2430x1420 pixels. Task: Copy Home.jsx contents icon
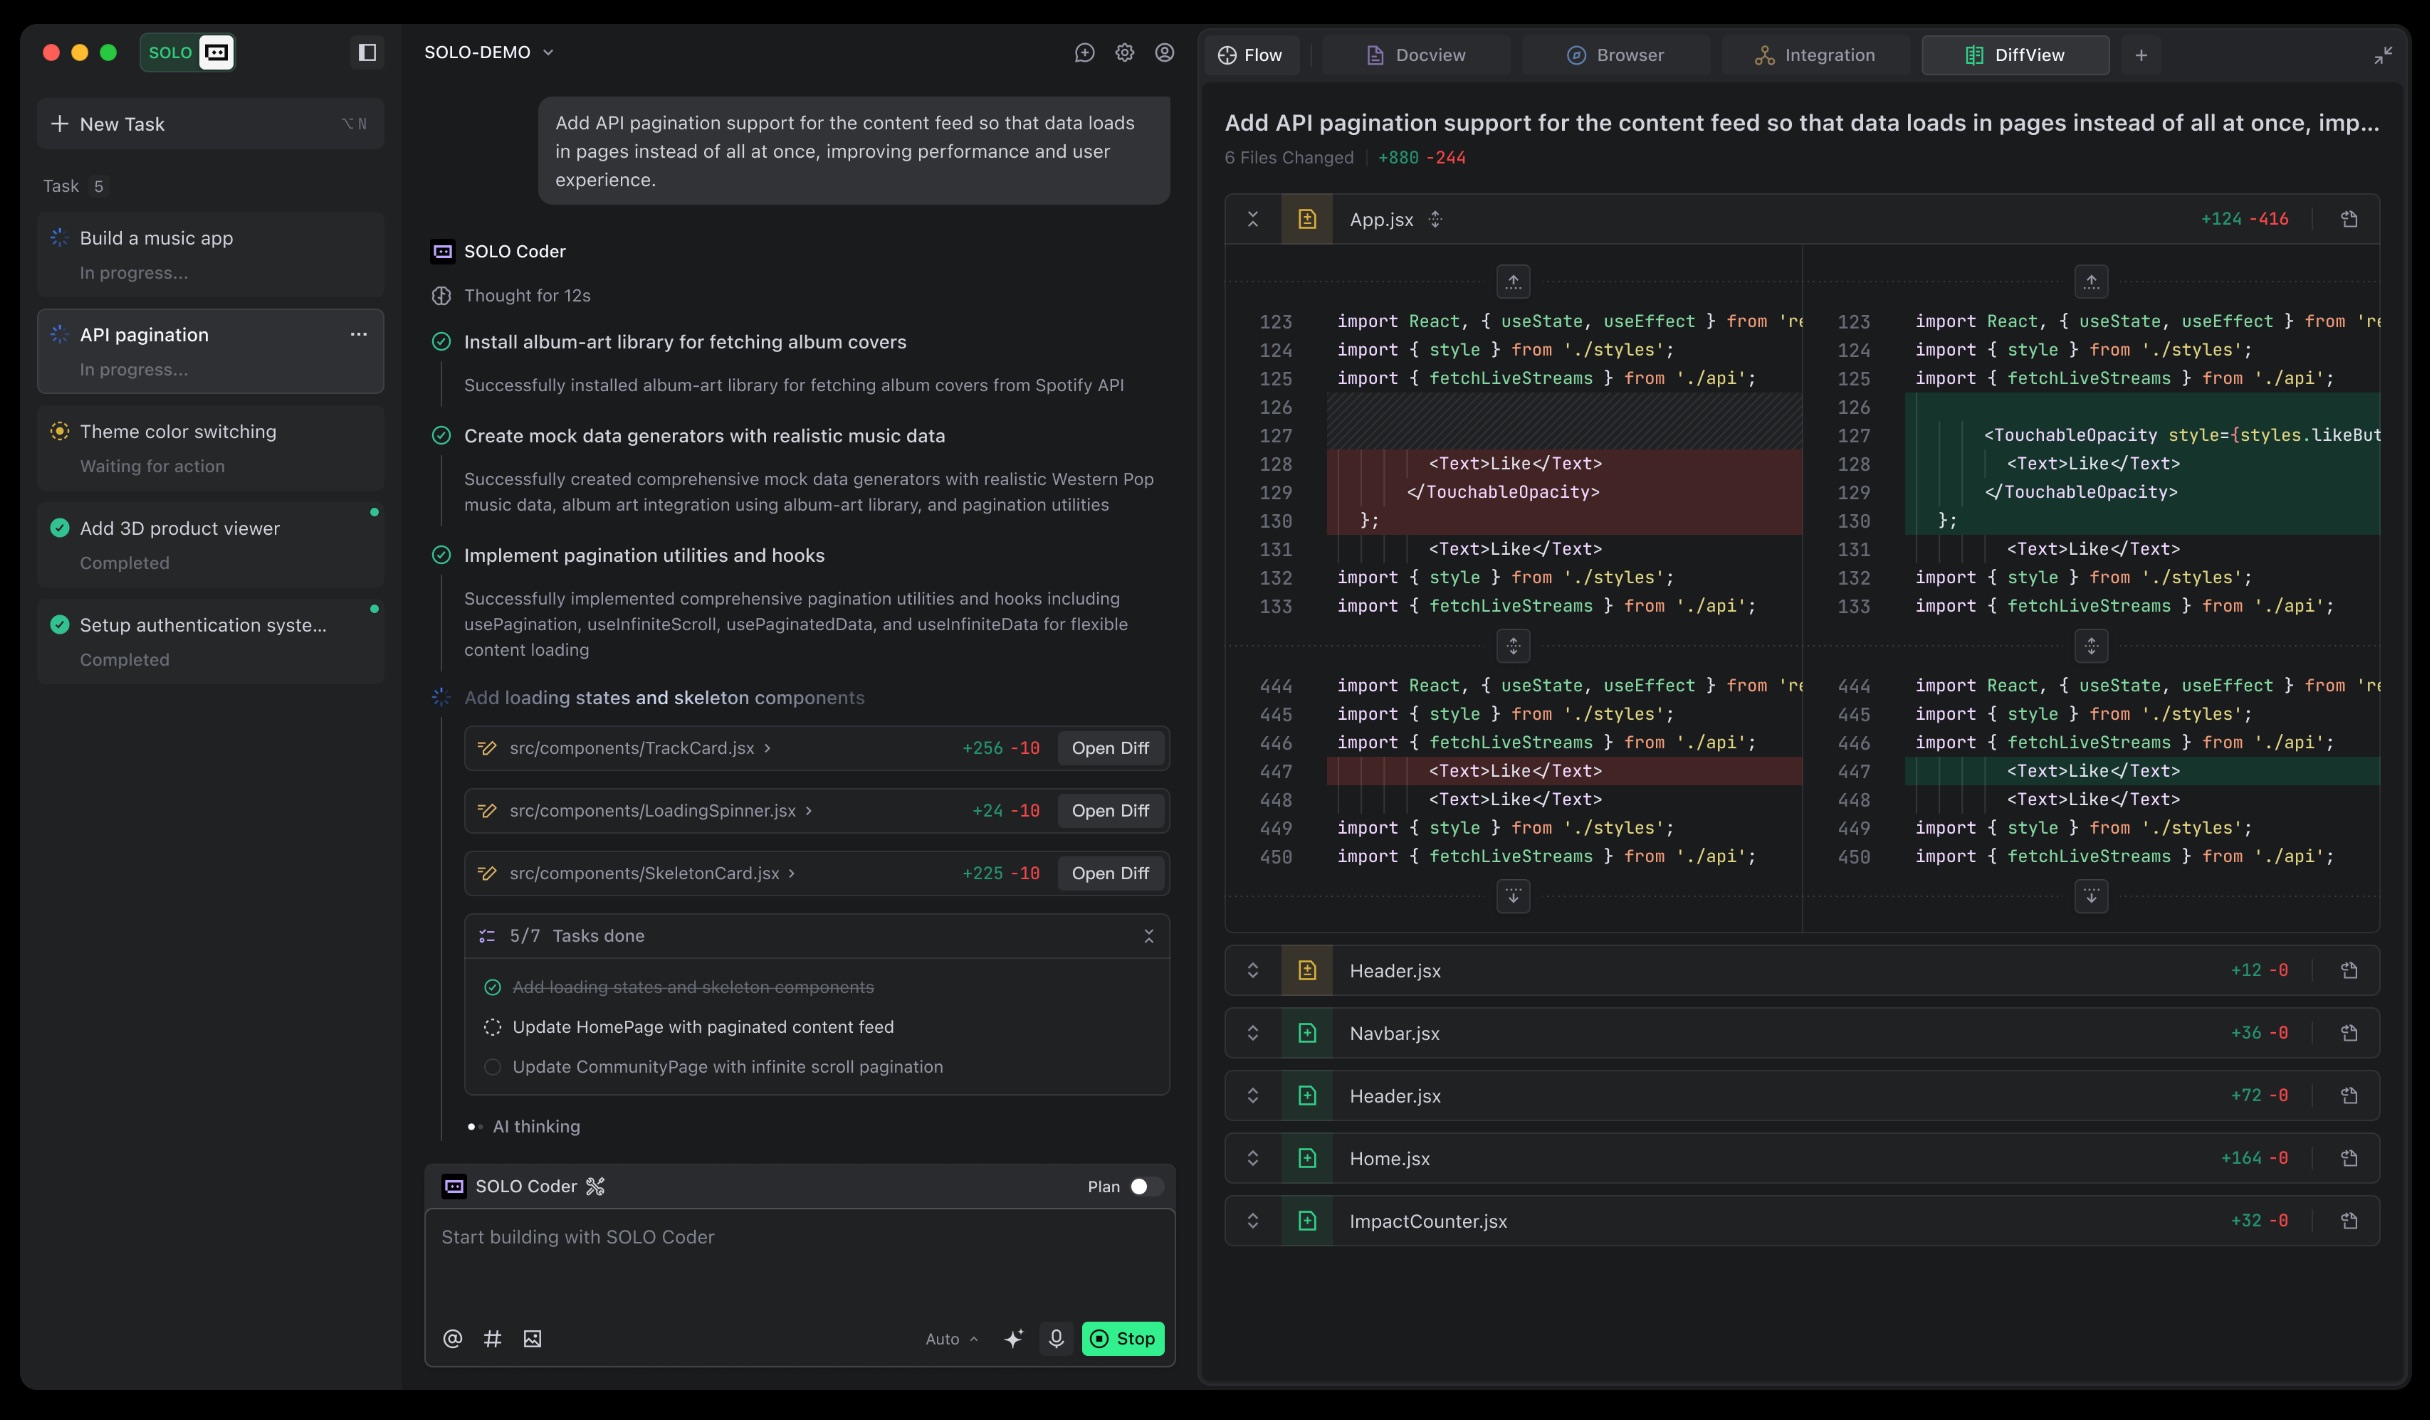[2350, 1158]
